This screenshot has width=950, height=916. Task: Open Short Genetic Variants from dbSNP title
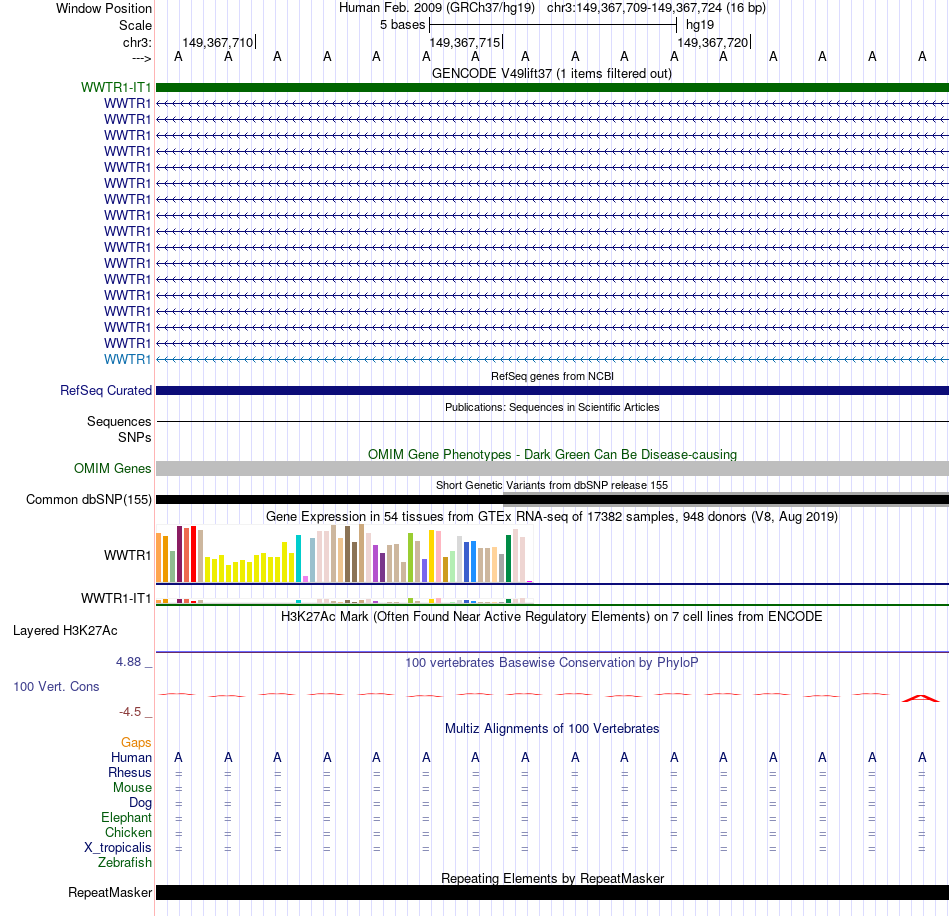(552, 485)
